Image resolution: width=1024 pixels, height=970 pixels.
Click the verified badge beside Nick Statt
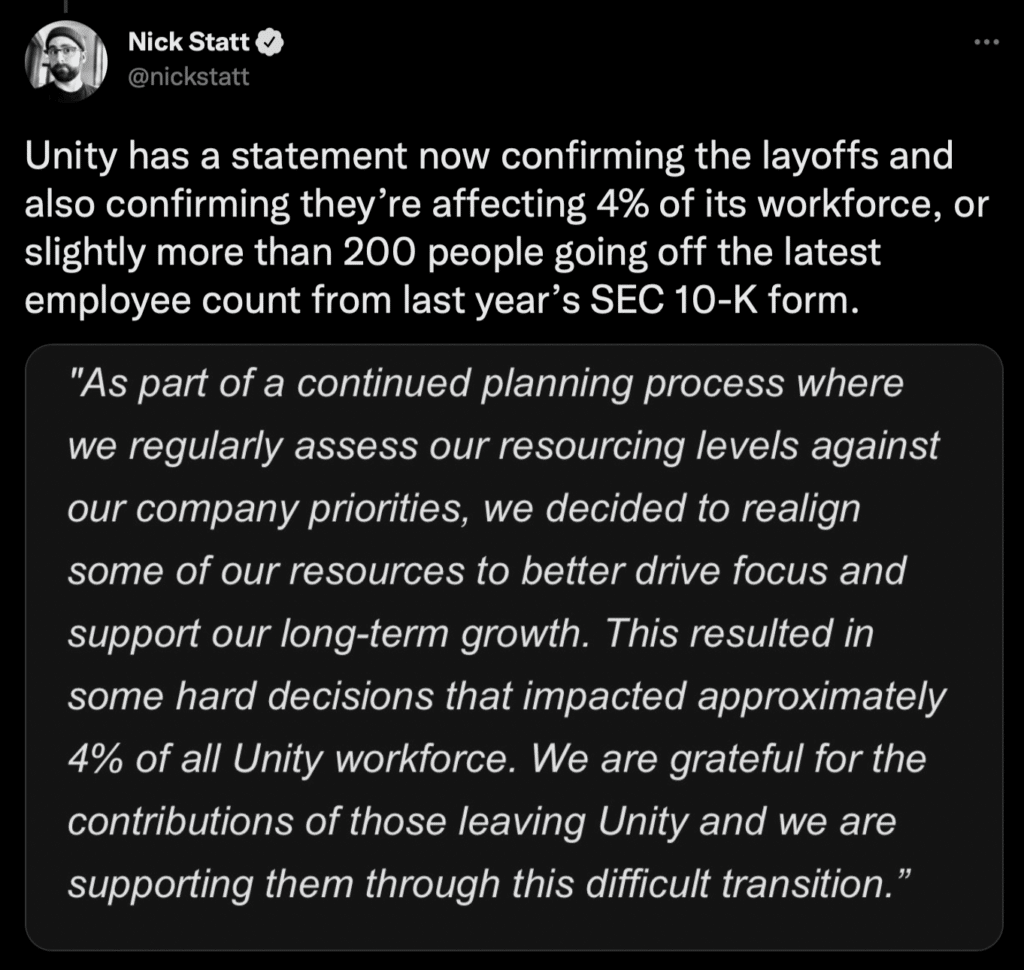coord(269,42)
